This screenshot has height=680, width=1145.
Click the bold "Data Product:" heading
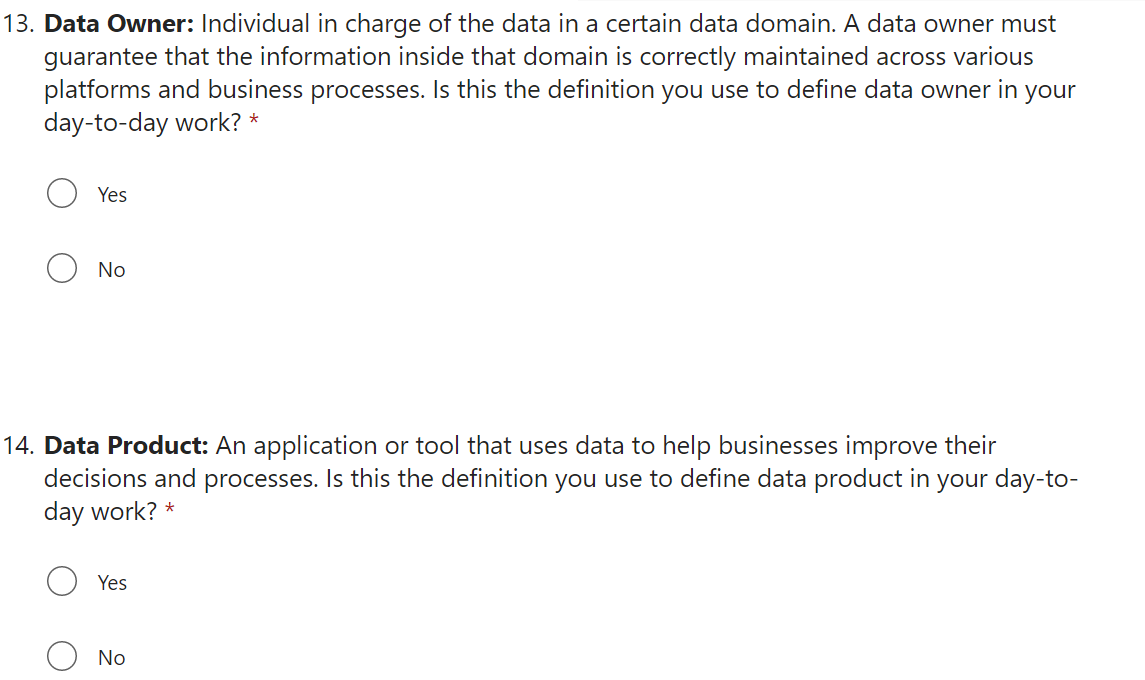point(126,445)
